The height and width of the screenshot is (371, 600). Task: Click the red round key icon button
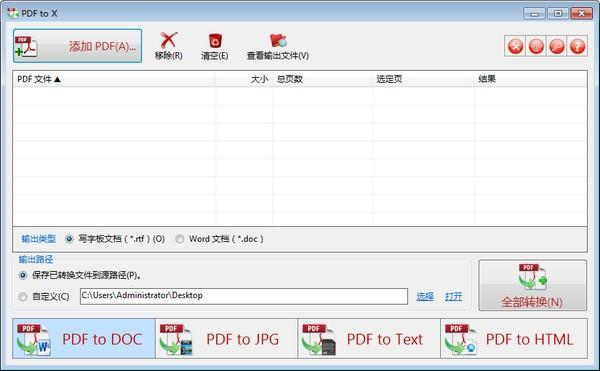click(556, 46)
